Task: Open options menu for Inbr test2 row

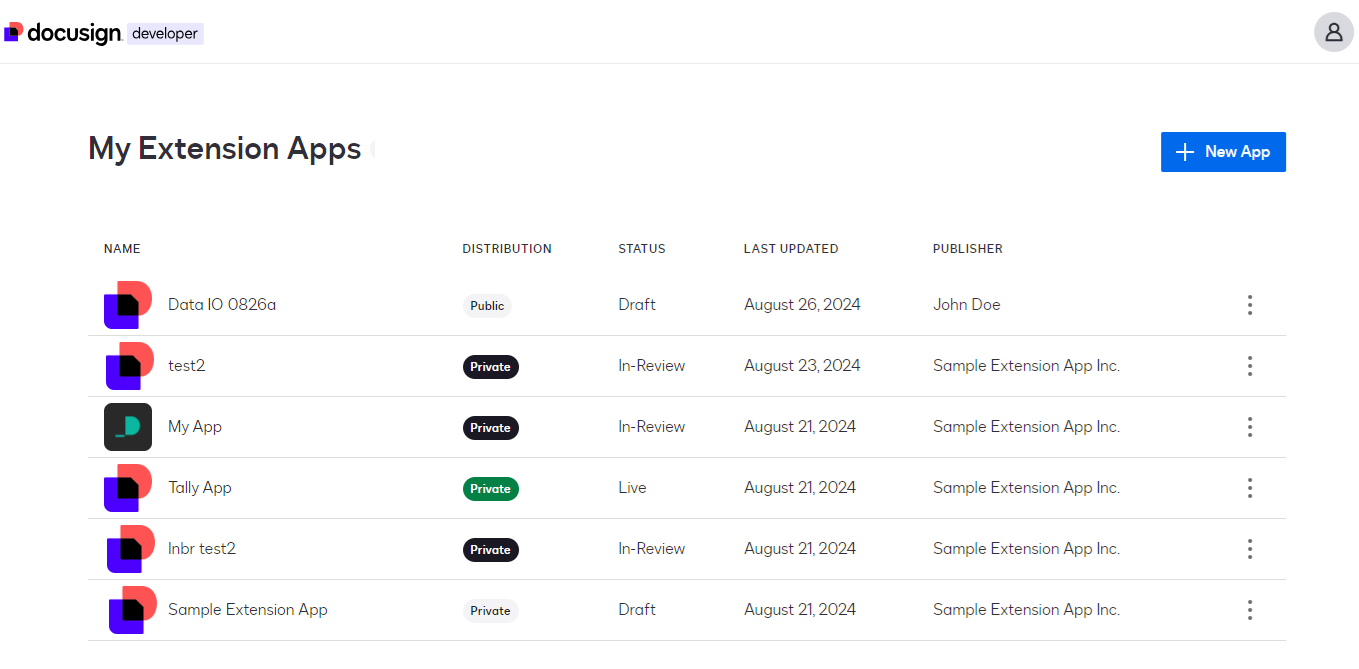Action: click(1249, 549)
